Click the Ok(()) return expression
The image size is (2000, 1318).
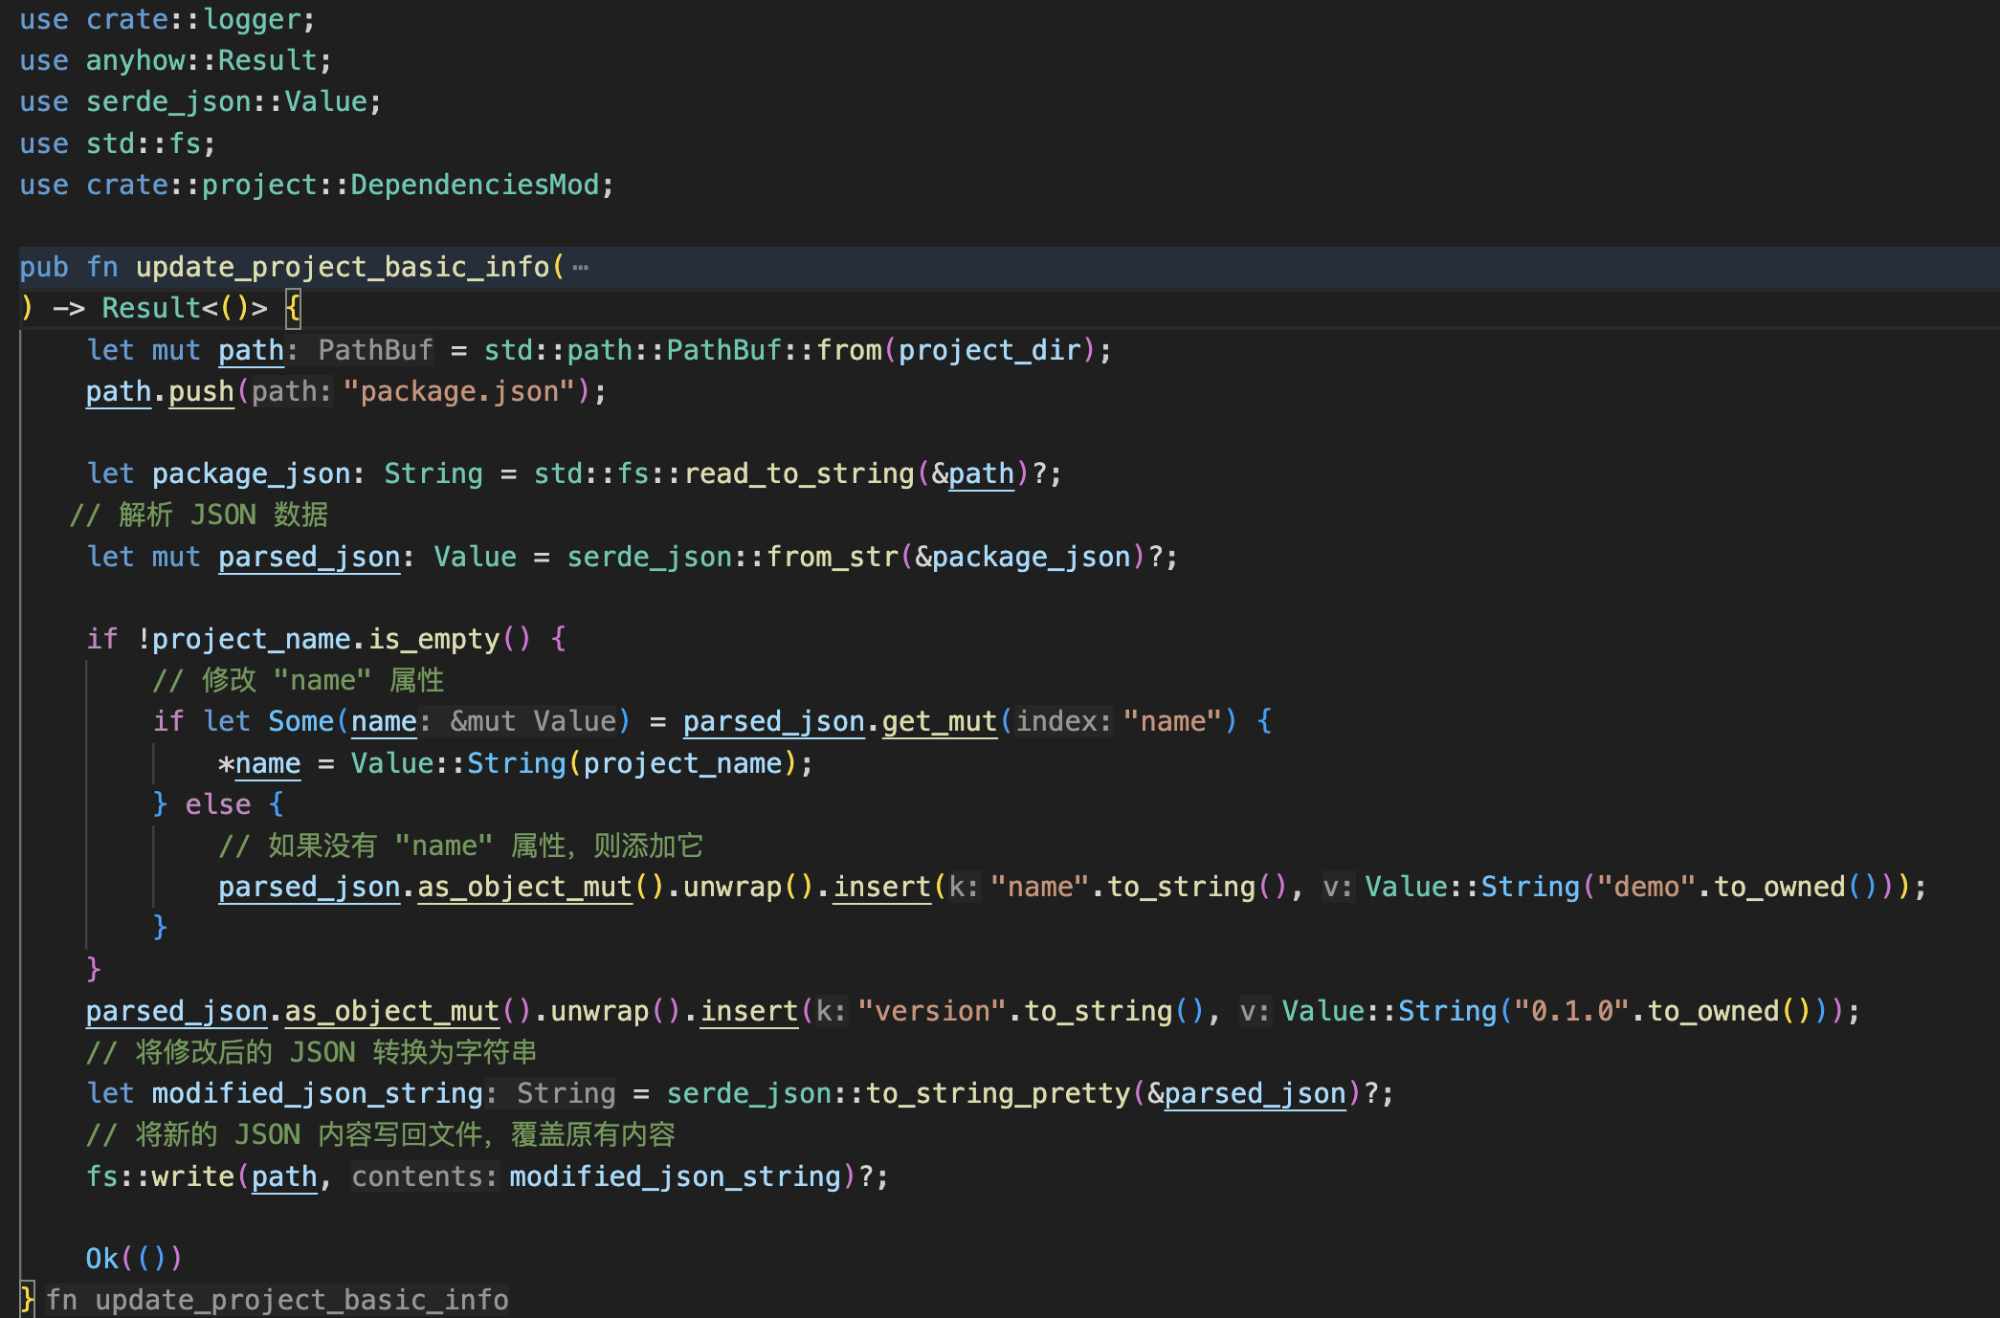pyautogui.click(x=132, y=1257)
